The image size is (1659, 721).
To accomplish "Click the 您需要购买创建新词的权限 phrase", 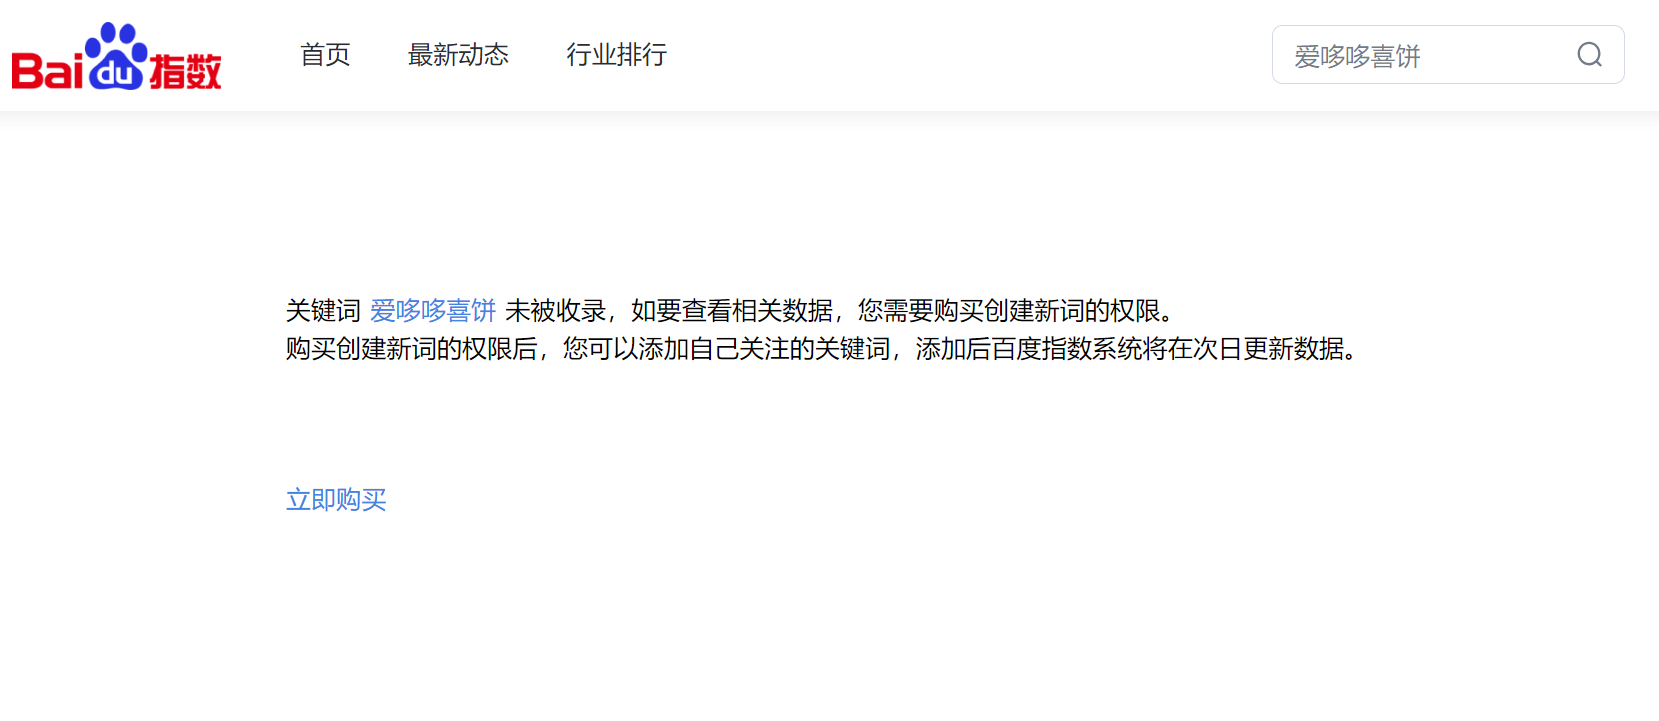I will pyautogui.click(x=1008, y=311).
